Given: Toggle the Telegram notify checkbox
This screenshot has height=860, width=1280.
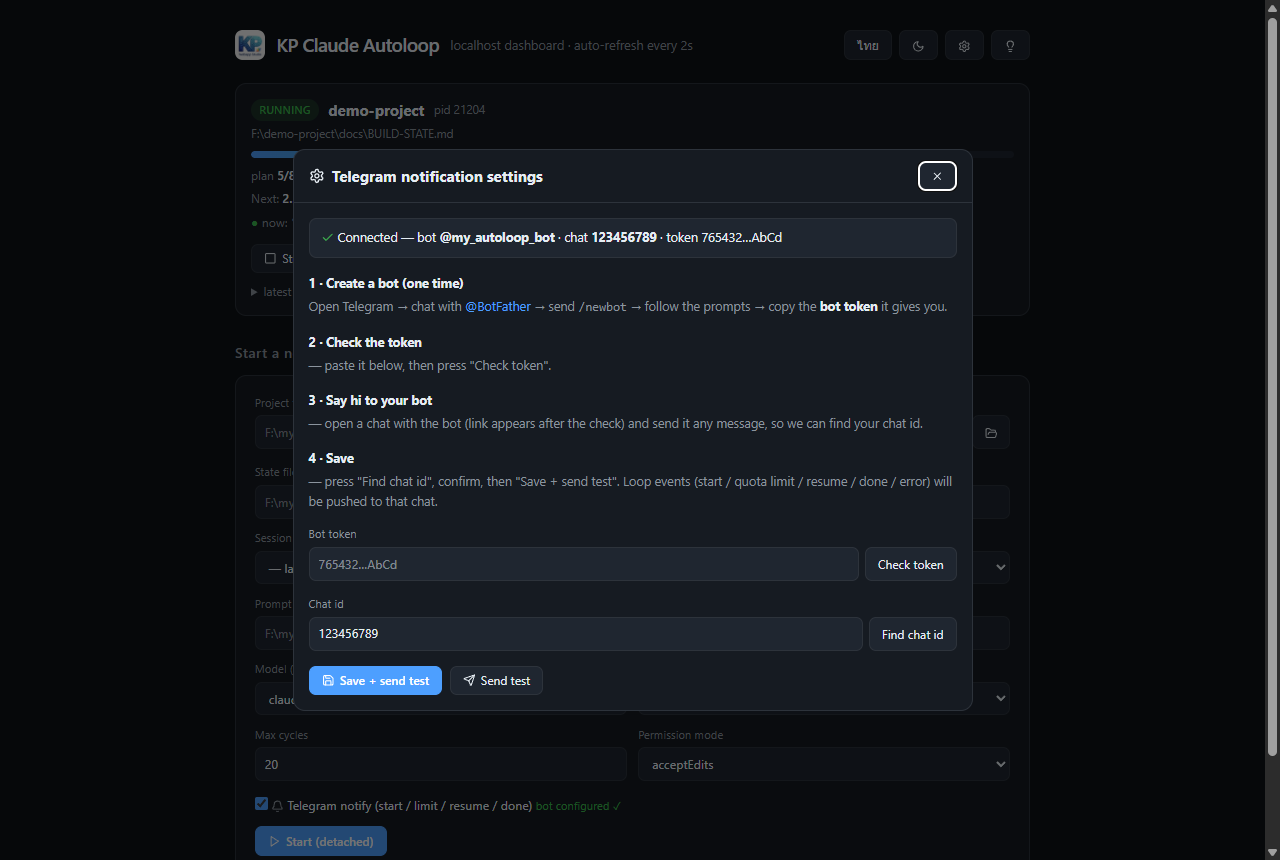Looking at the screenshot, I should click(x=262, y=804).
